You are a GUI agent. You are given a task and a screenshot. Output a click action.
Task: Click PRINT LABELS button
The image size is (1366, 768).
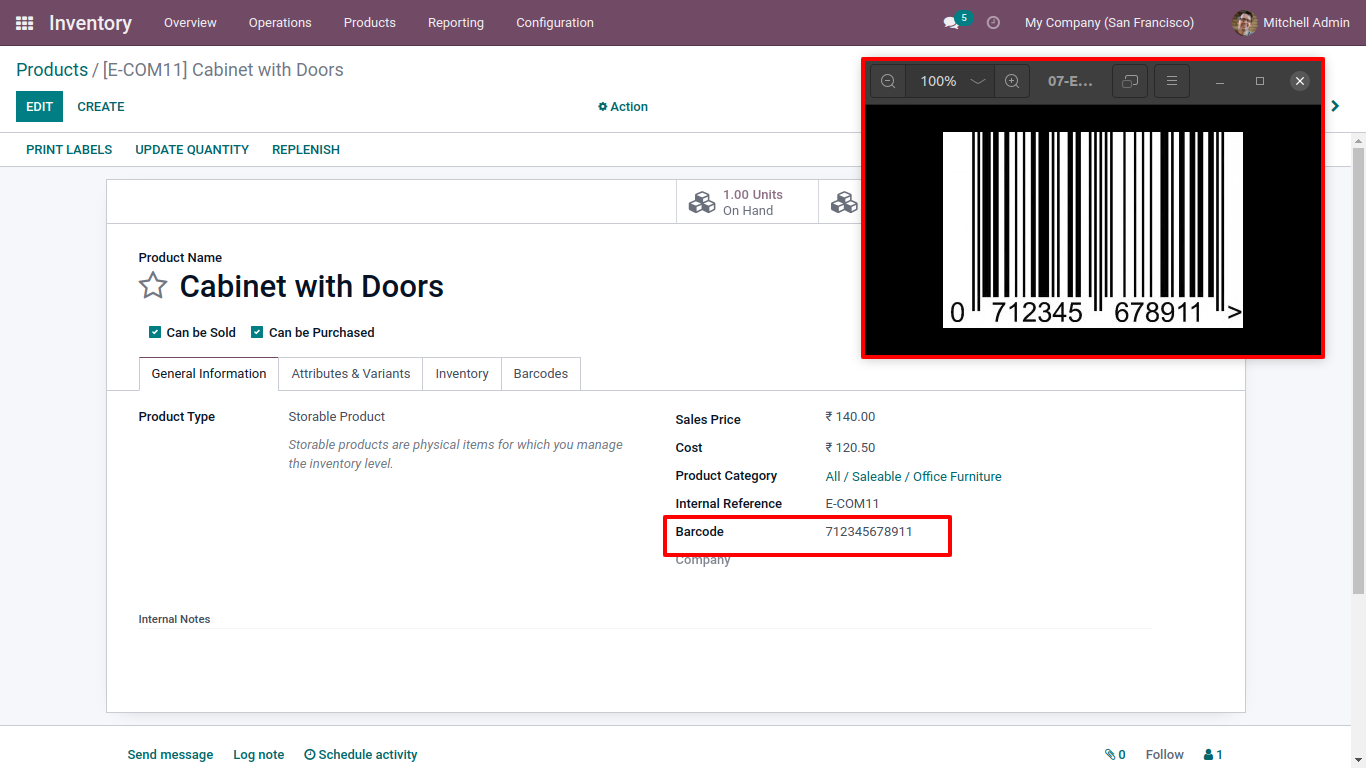[x=69, y=150]
